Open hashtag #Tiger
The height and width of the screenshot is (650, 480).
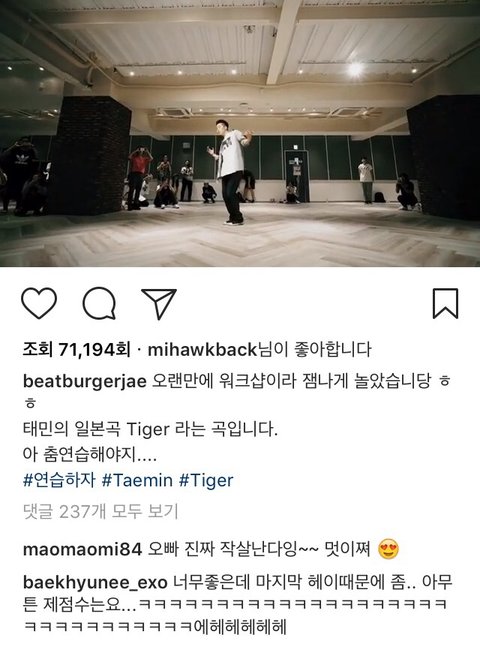[x=206, y=480]
